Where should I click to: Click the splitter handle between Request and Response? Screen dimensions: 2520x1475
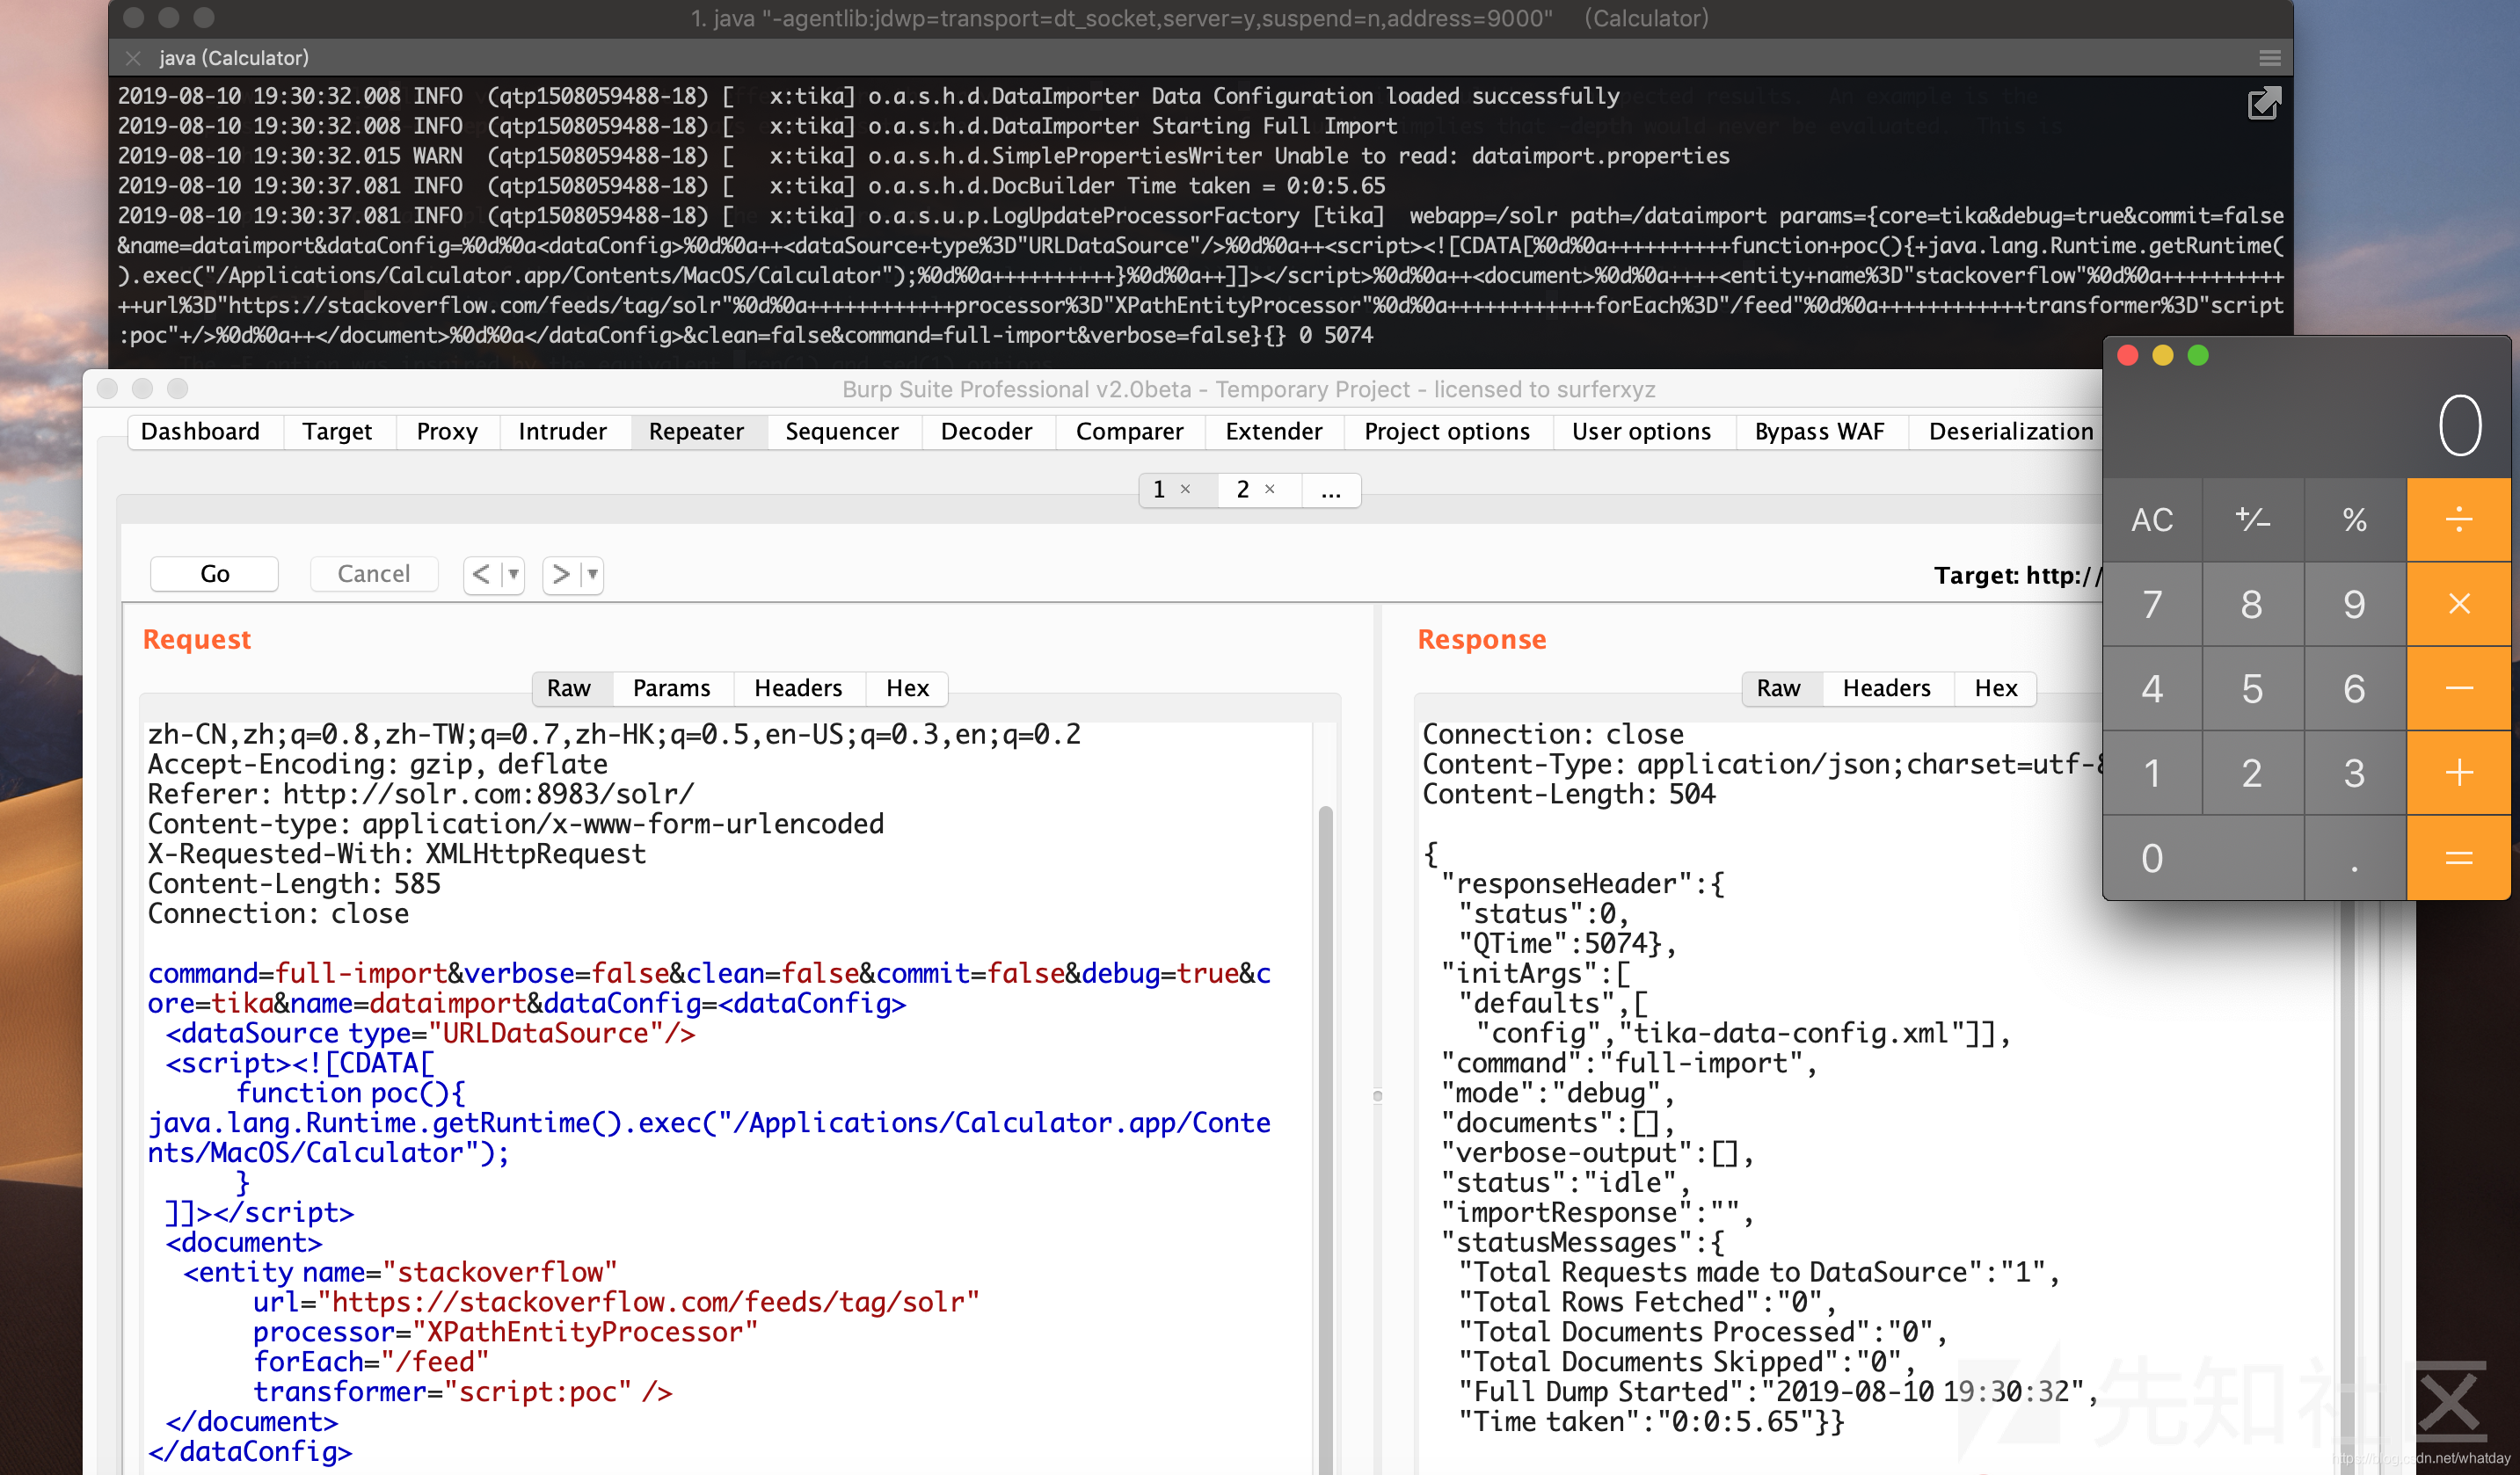(x=1377, y=1096)
